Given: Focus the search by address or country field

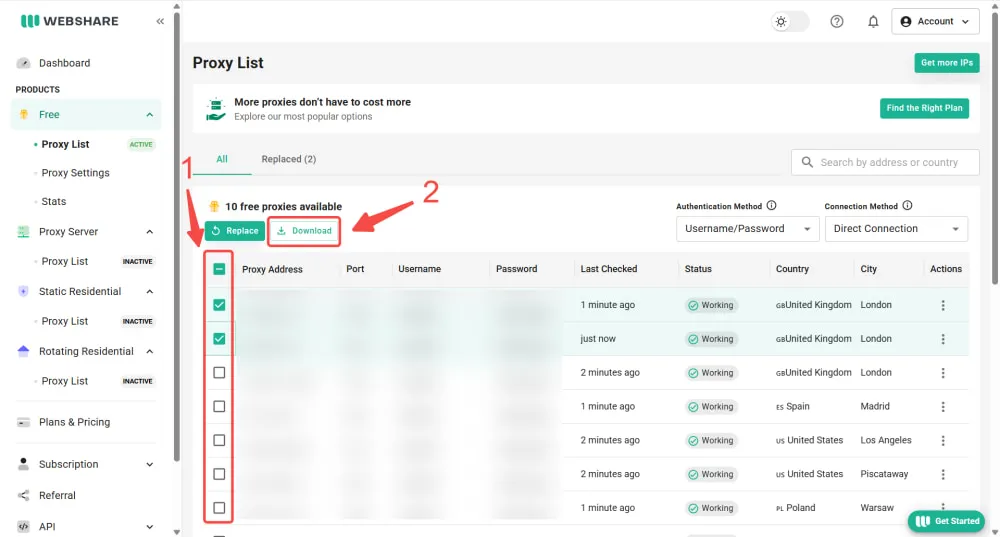Looking at the screenshot, I should pyautogui.click(x=885, y=162).
